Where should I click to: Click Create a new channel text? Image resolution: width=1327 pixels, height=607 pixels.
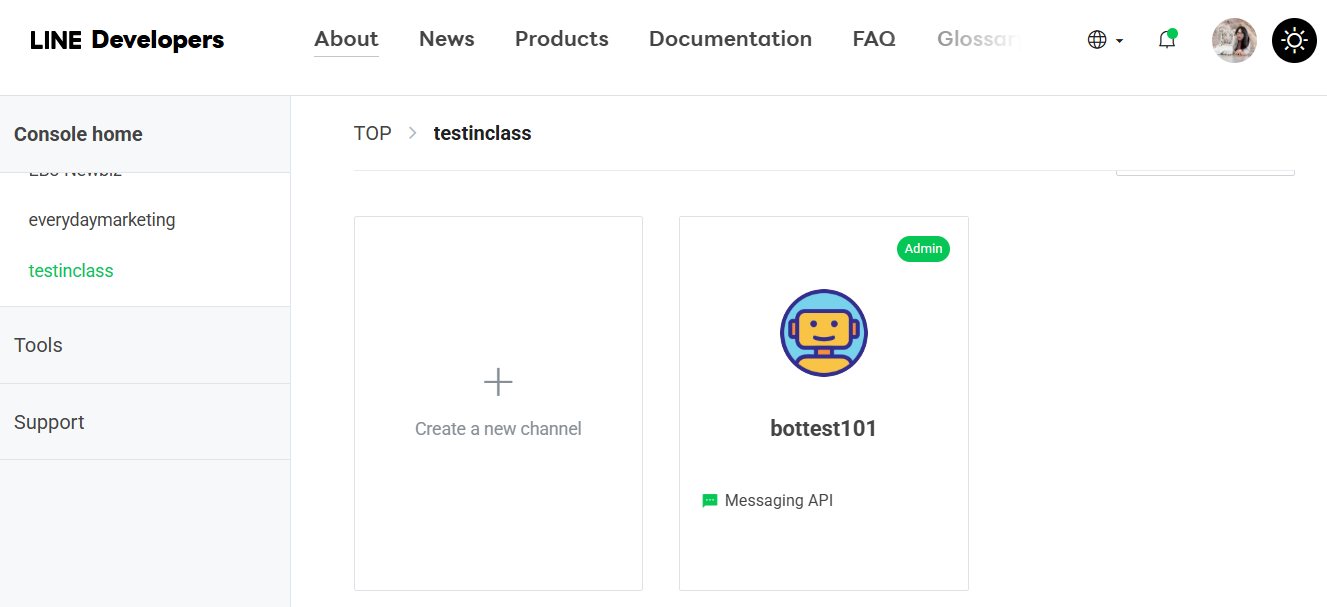point(498,429)
